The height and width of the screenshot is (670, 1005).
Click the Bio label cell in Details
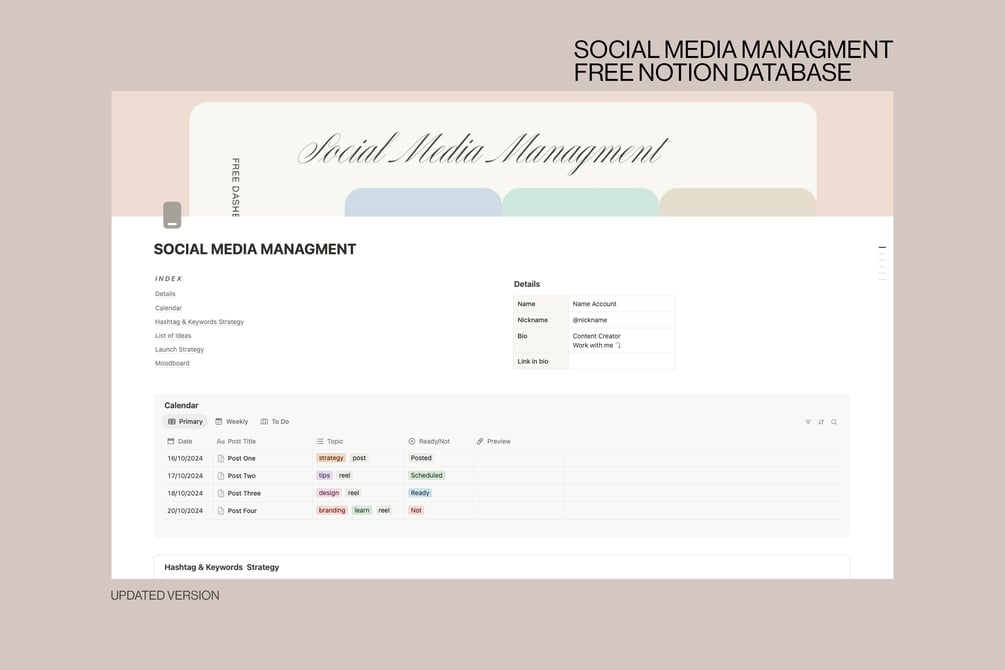541,340
